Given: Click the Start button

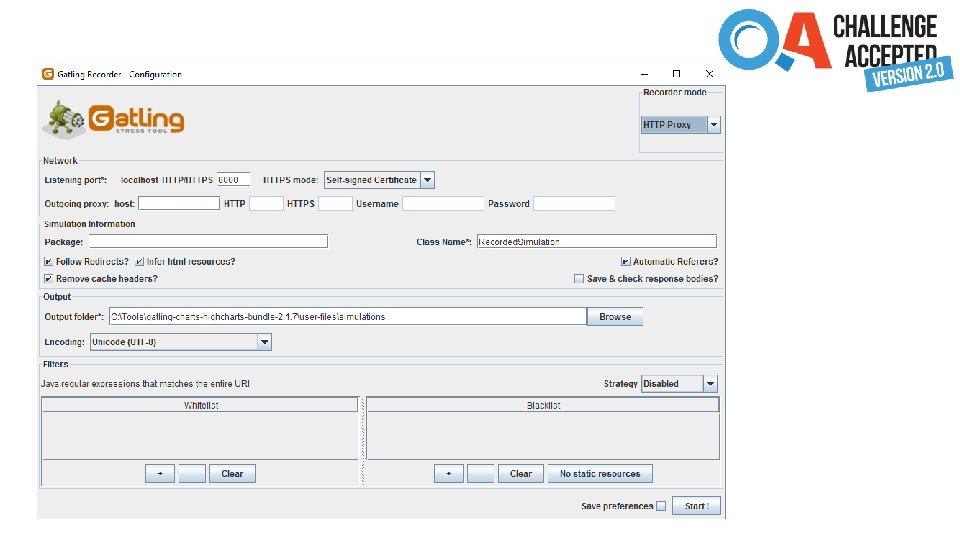Looking at the screenshot, I should [x=696, y=506].
